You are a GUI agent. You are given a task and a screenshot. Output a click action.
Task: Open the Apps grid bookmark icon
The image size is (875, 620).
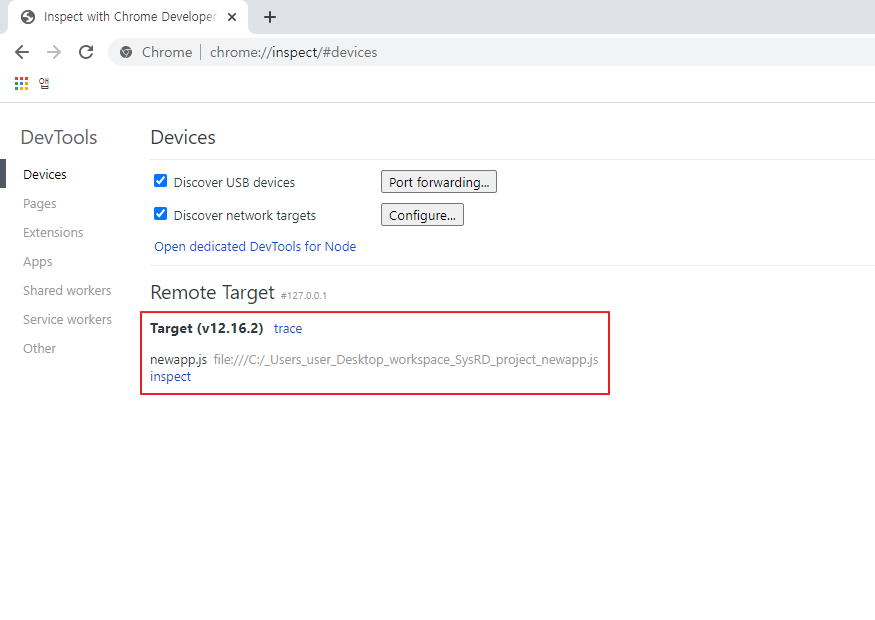[21, 84]
